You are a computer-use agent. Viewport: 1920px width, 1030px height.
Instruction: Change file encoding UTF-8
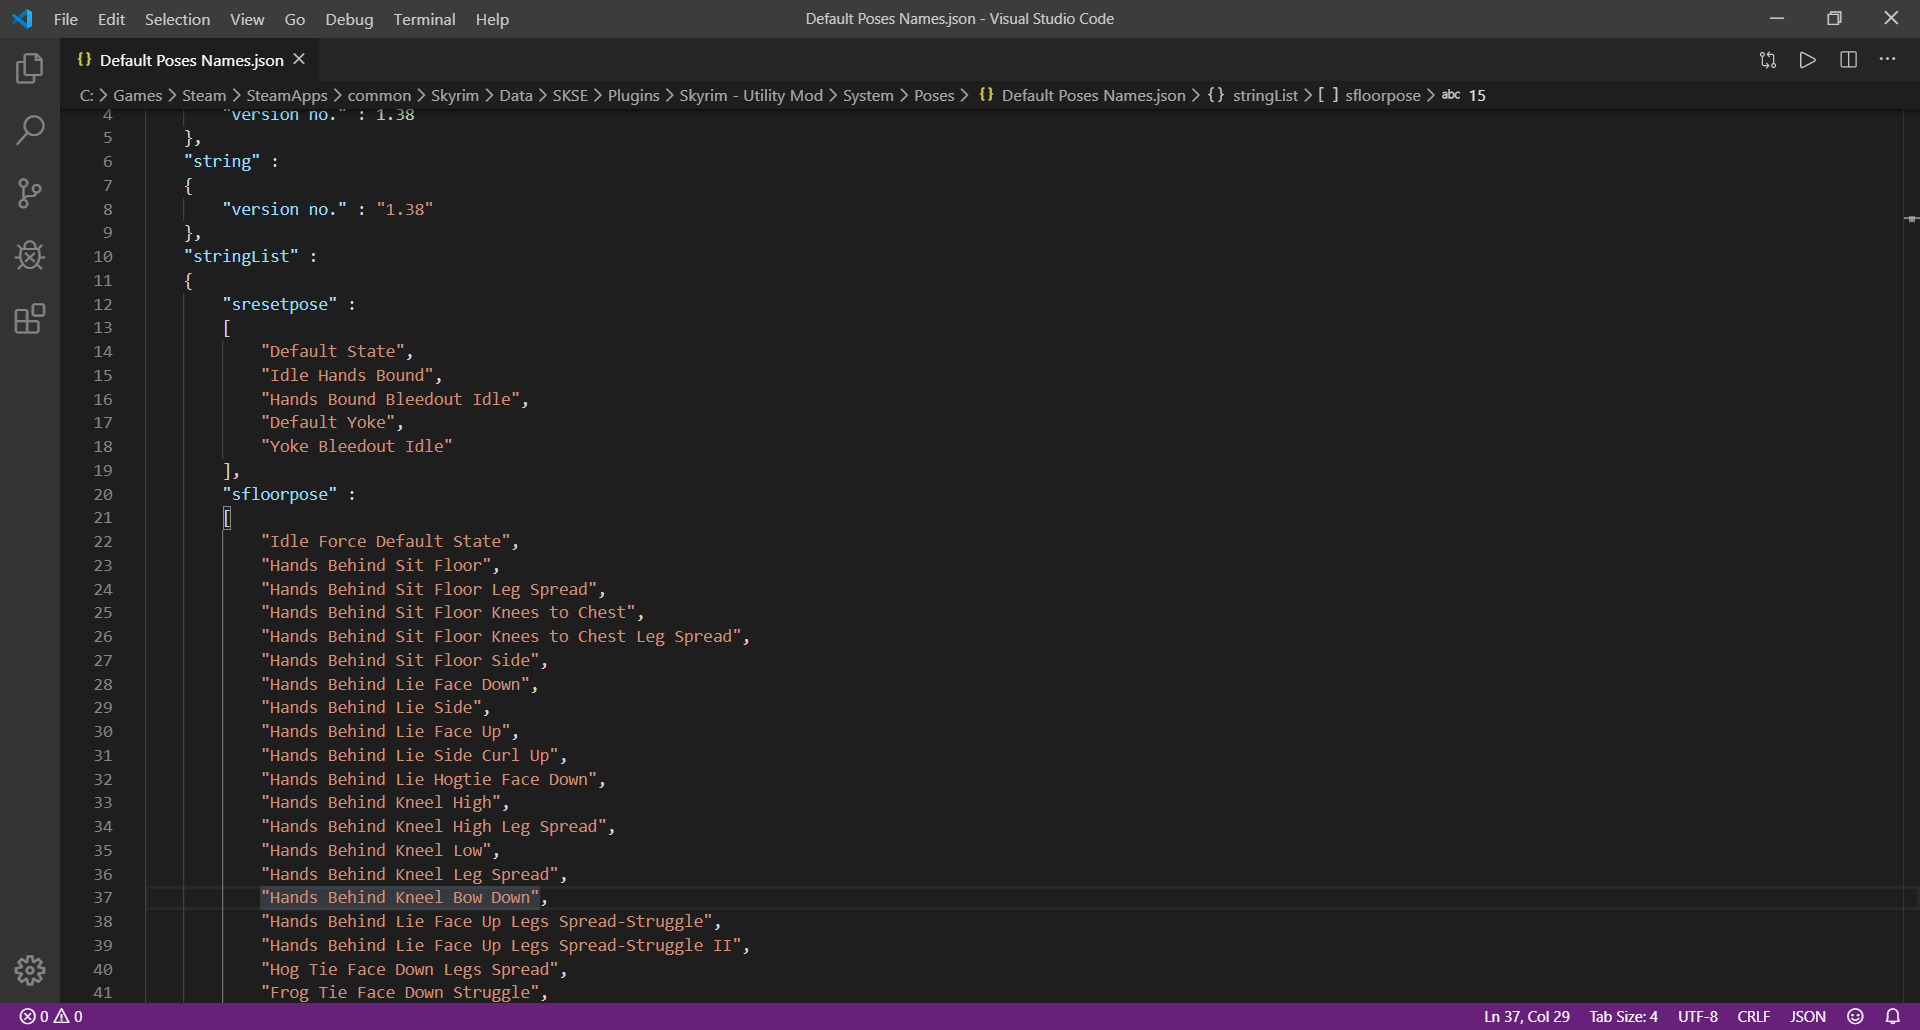tap(1697, 1016)
